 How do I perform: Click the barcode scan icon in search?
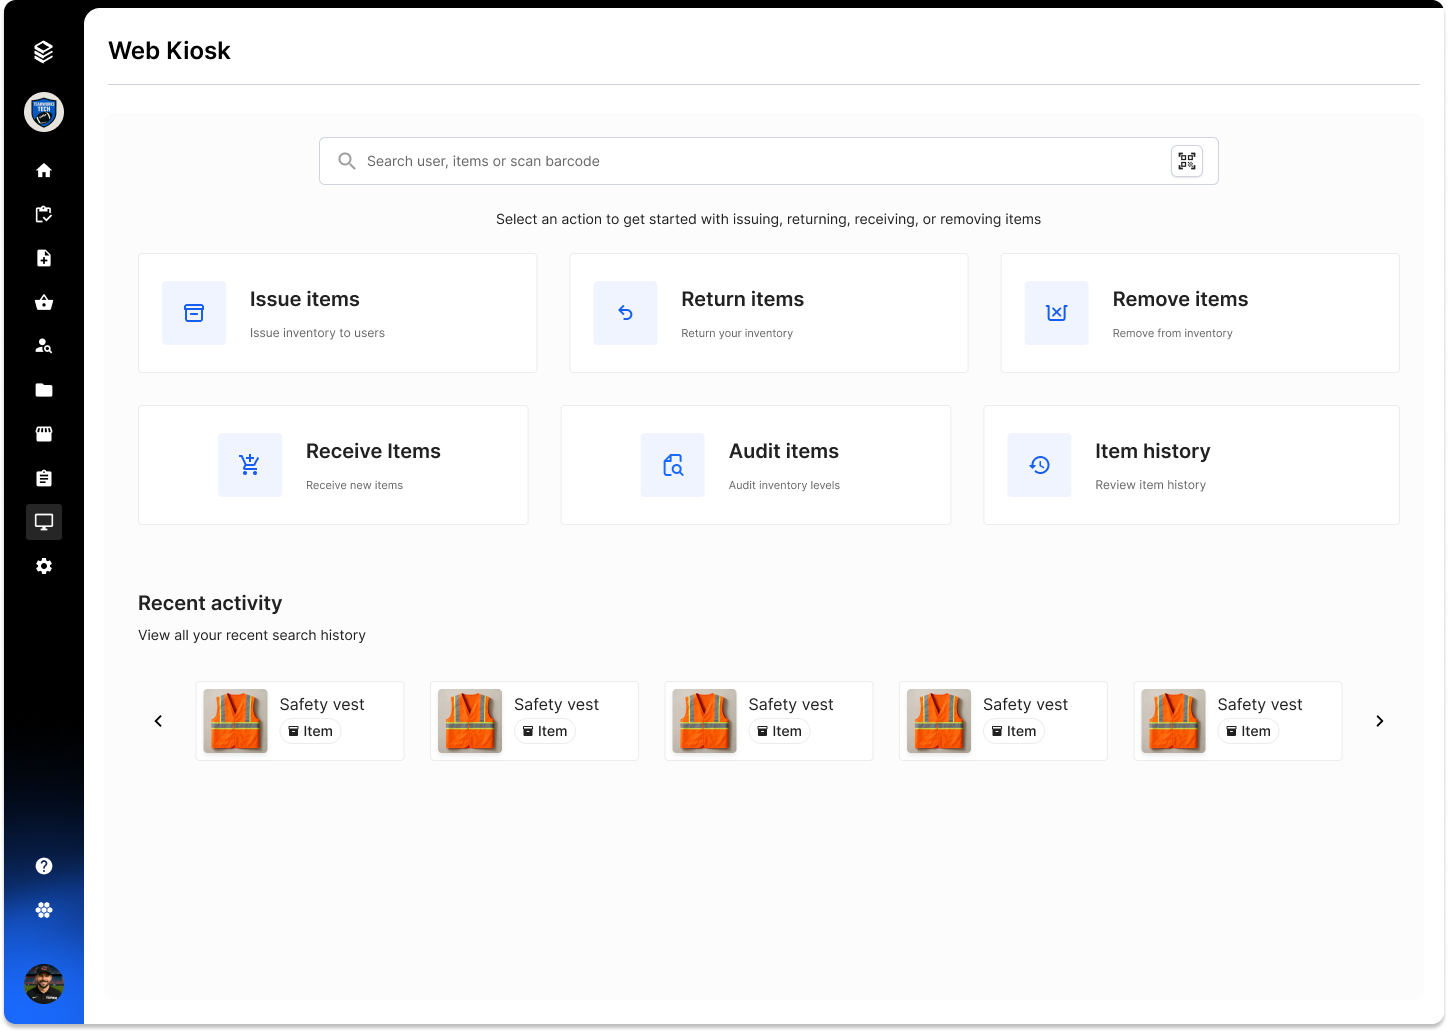(1187, 161)
